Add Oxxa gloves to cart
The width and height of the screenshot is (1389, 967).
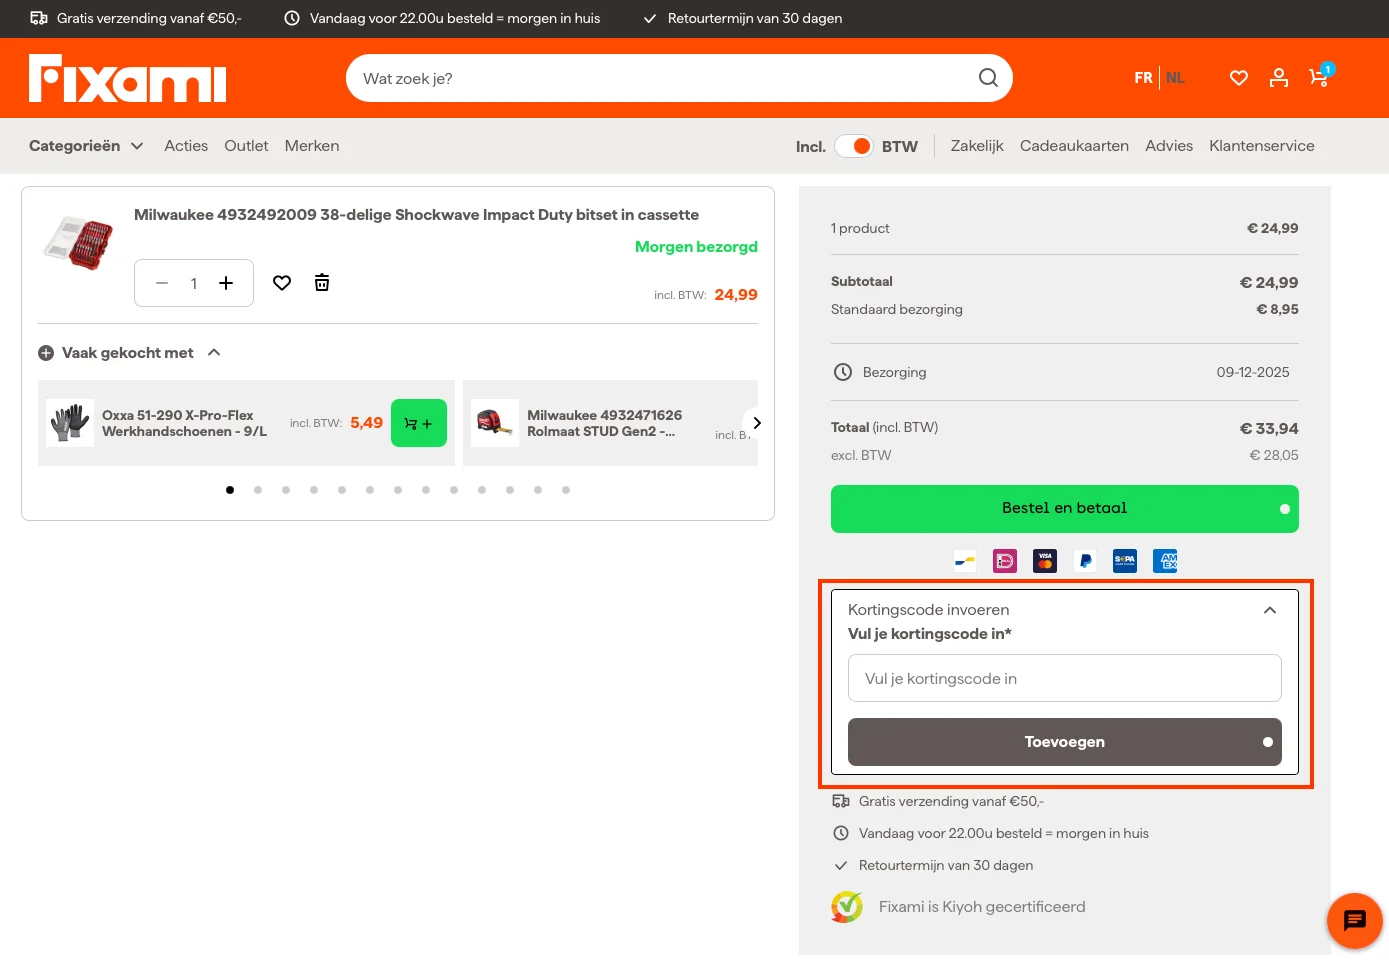[418, 423]
